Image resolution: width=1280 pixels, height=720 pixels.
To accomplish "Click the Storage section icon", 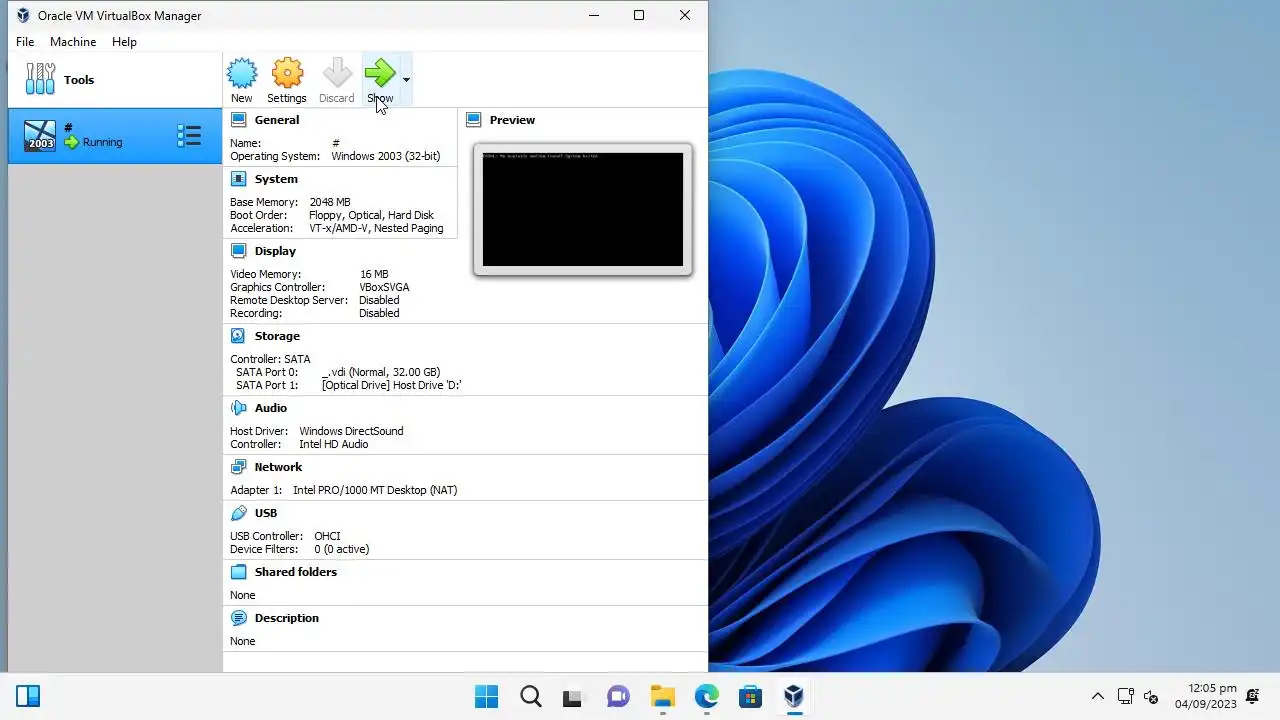I will coord(238,336).
